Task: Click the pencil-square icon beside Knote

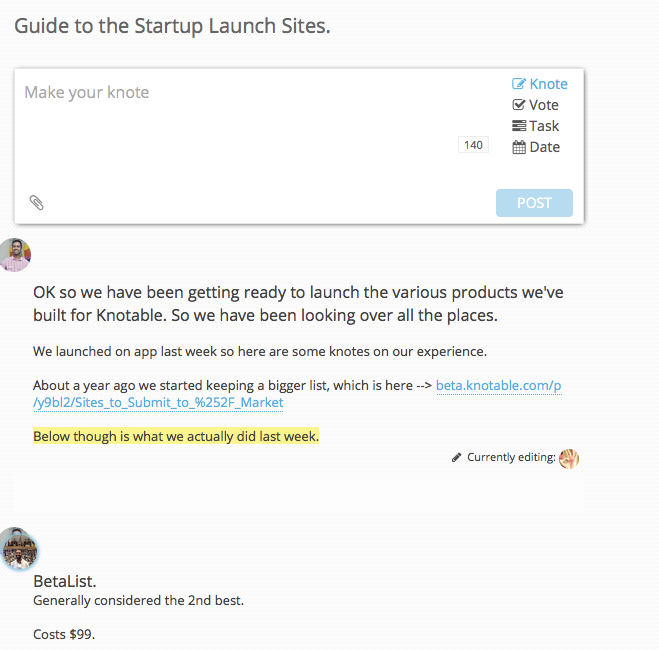Action: coord(519,84)
